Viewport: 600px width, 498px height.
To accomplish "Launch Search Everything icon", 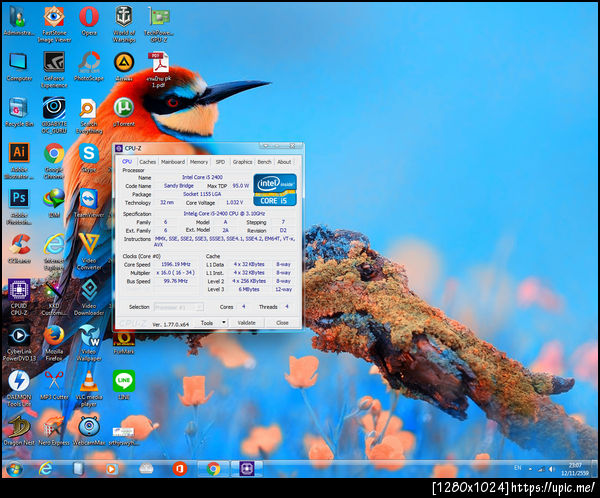I will click(x=89, y=115).
